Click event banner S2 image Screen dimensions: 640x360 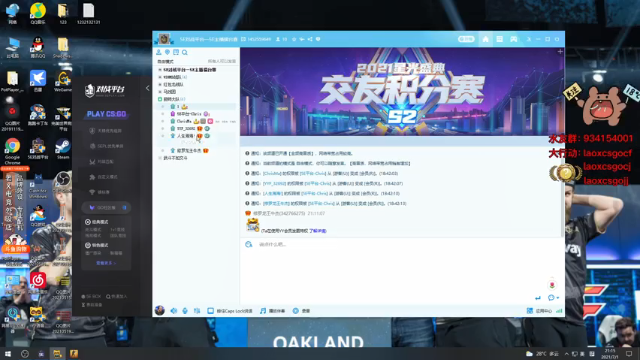pos(402,91)
